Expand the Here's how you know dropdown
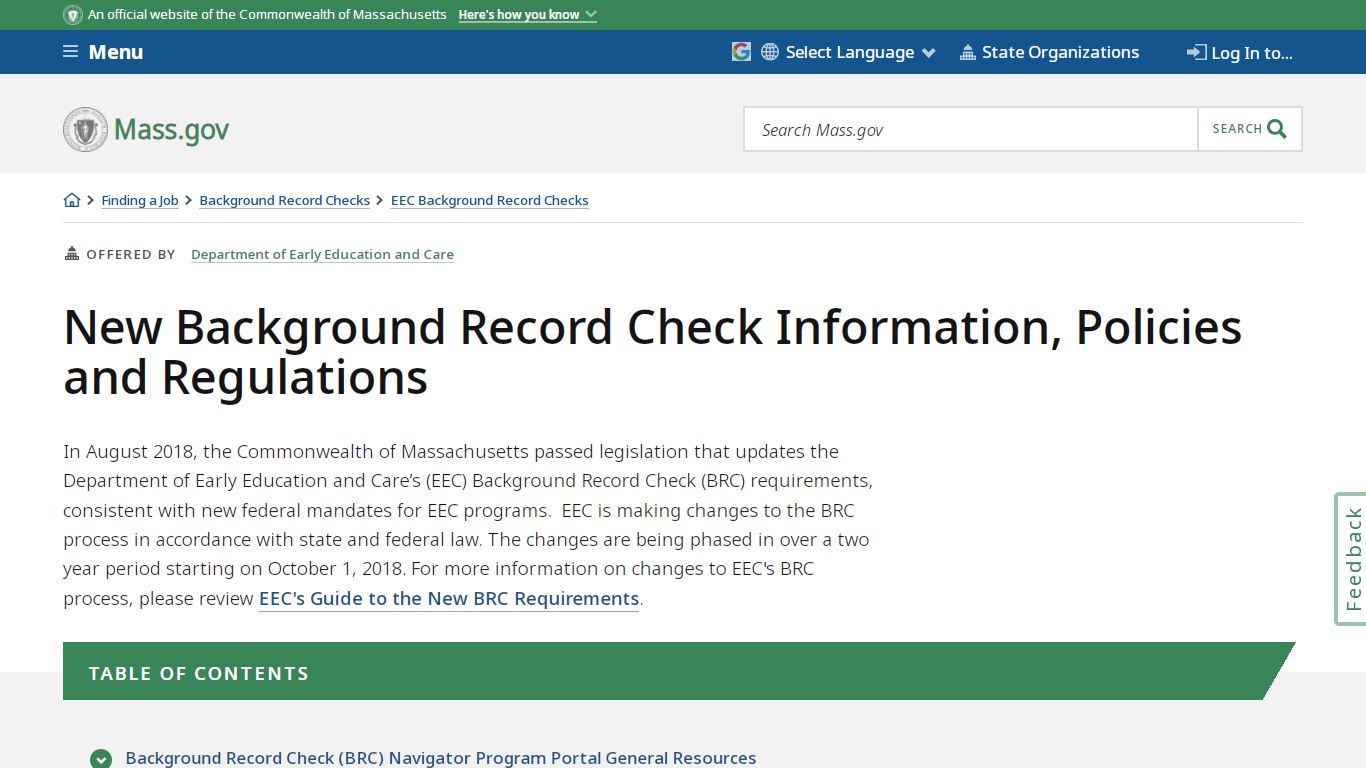The width and height of the screenshot is (1366, 768). 527,15
